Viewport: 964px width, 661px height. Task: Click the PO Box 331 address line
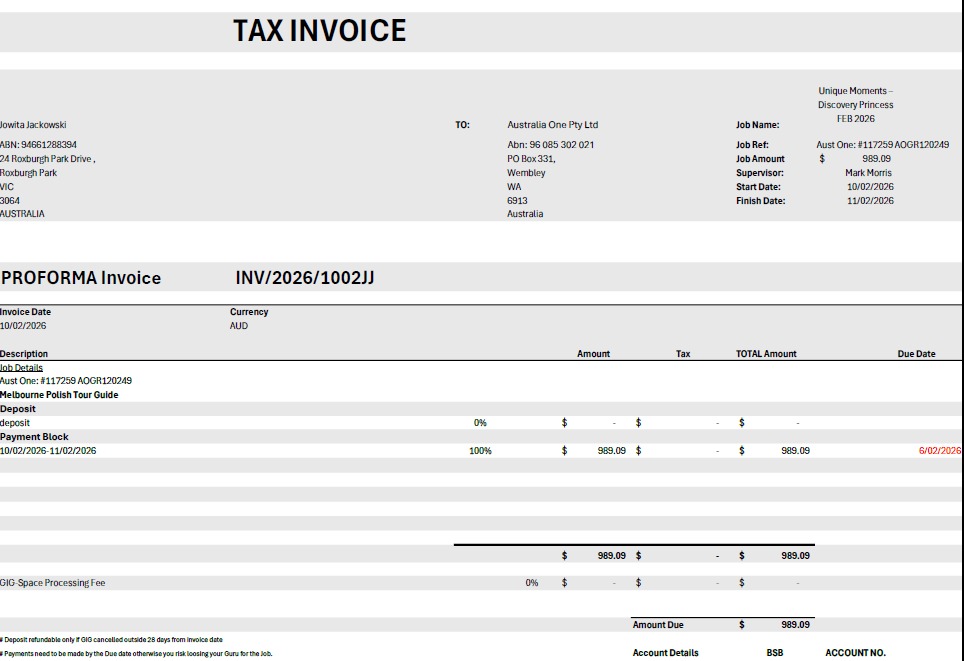[531, 159]
